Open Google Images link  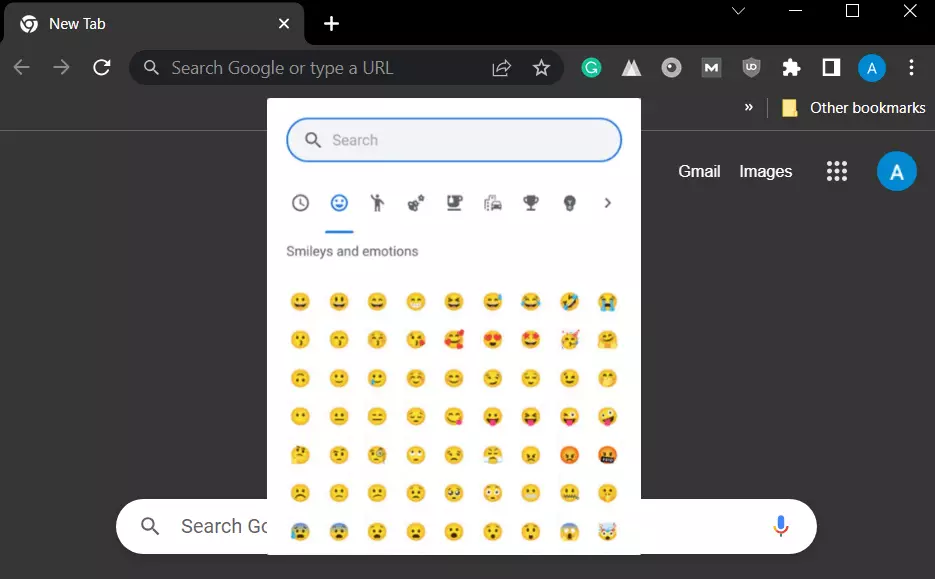point(765,171)
